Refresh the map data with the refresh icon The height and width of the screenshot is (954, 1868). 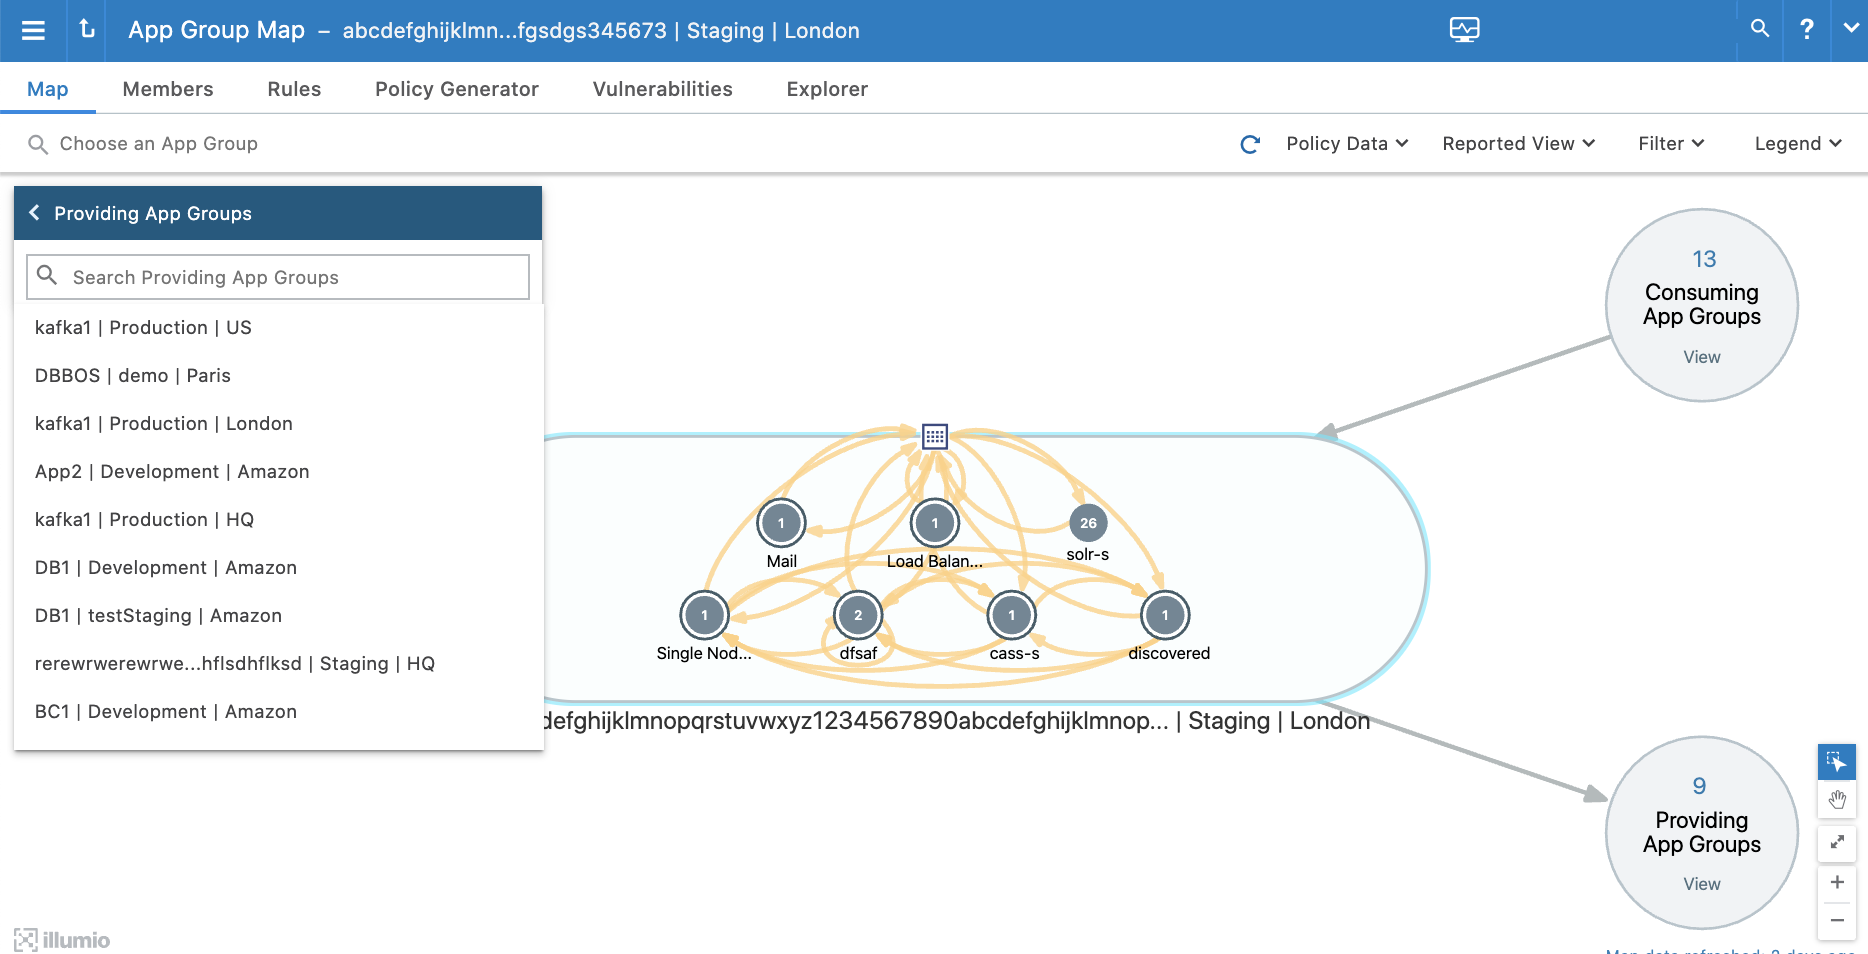[x=1249, y=143]
